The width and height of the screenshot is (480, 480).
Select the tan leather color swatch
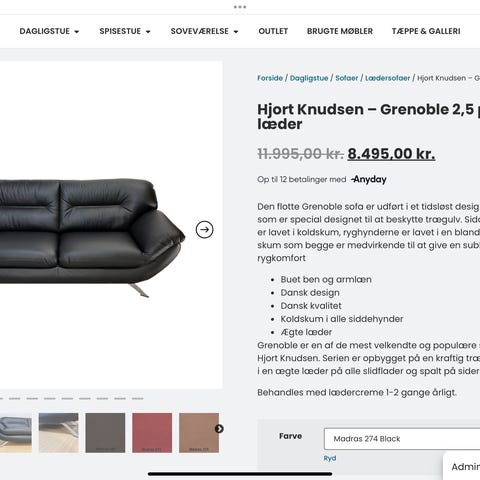click(x=199, y=433)
